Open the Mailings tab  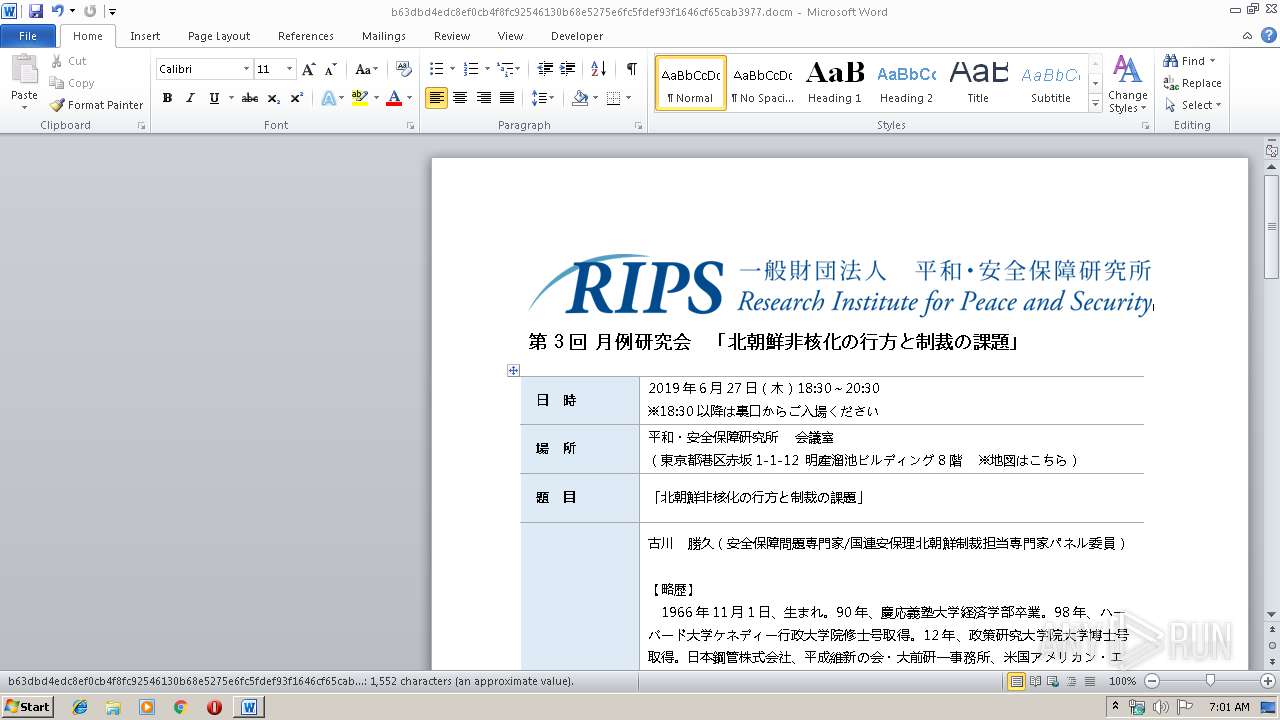pyautogui.click(x=384, y=36)
